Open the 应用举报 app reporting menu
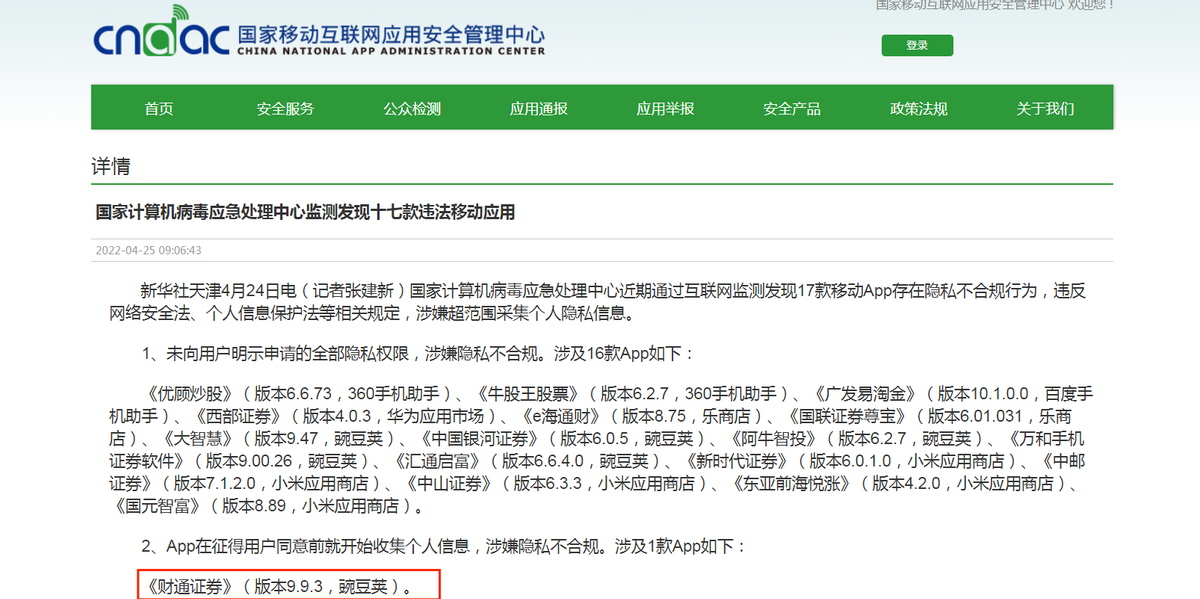This screenshot has height=599, width=1200. [664, 106]
